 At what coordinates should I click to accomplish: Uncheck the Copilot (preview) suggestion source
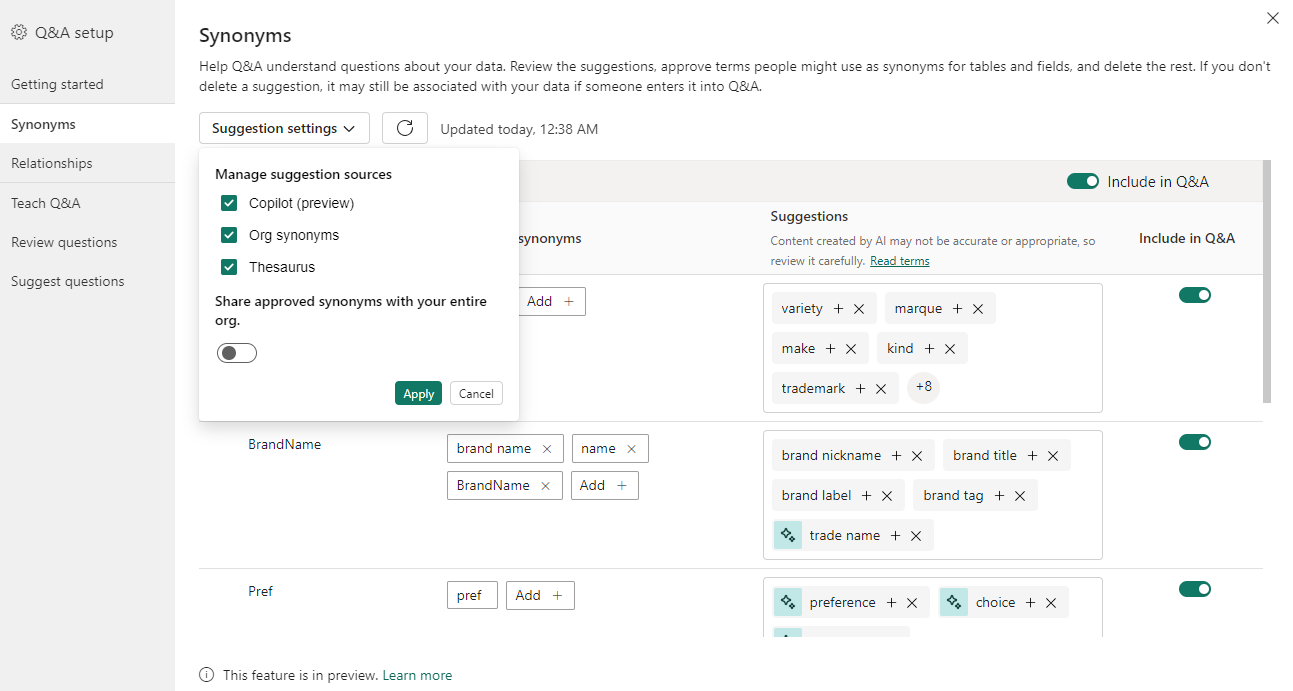coord(229,202)
